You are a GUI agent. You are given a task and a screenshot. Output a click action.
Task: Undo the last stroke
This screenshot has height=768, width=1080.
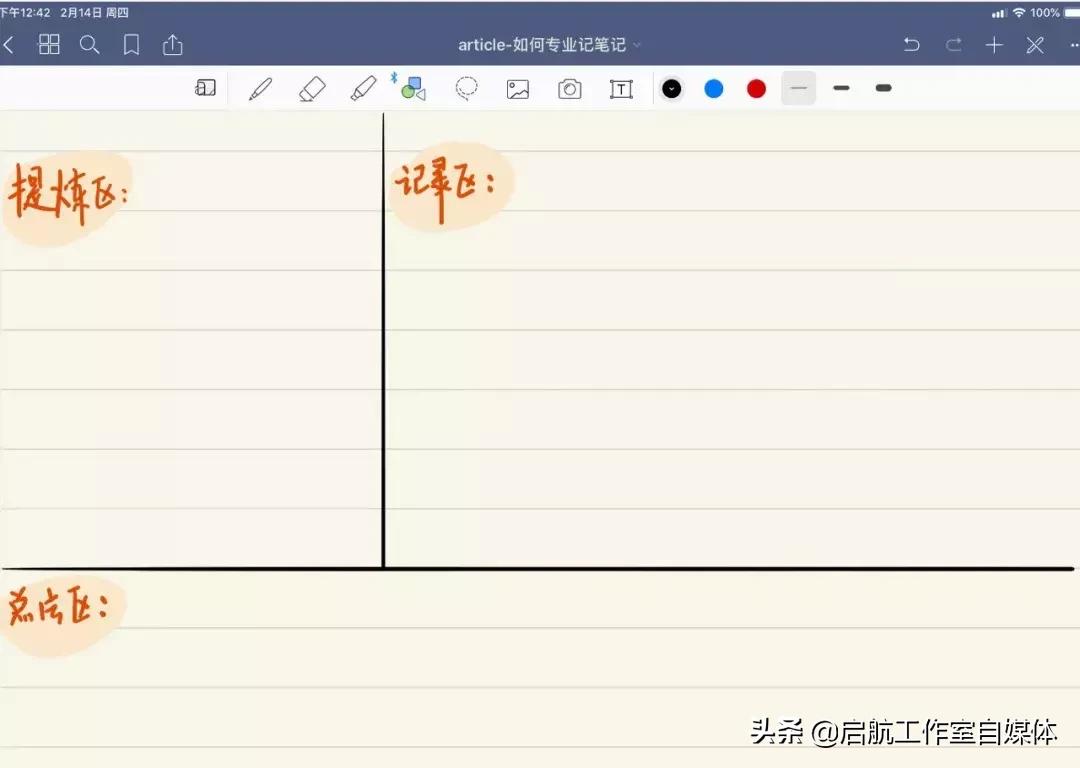pyautogui.click(x=911, y=44)
